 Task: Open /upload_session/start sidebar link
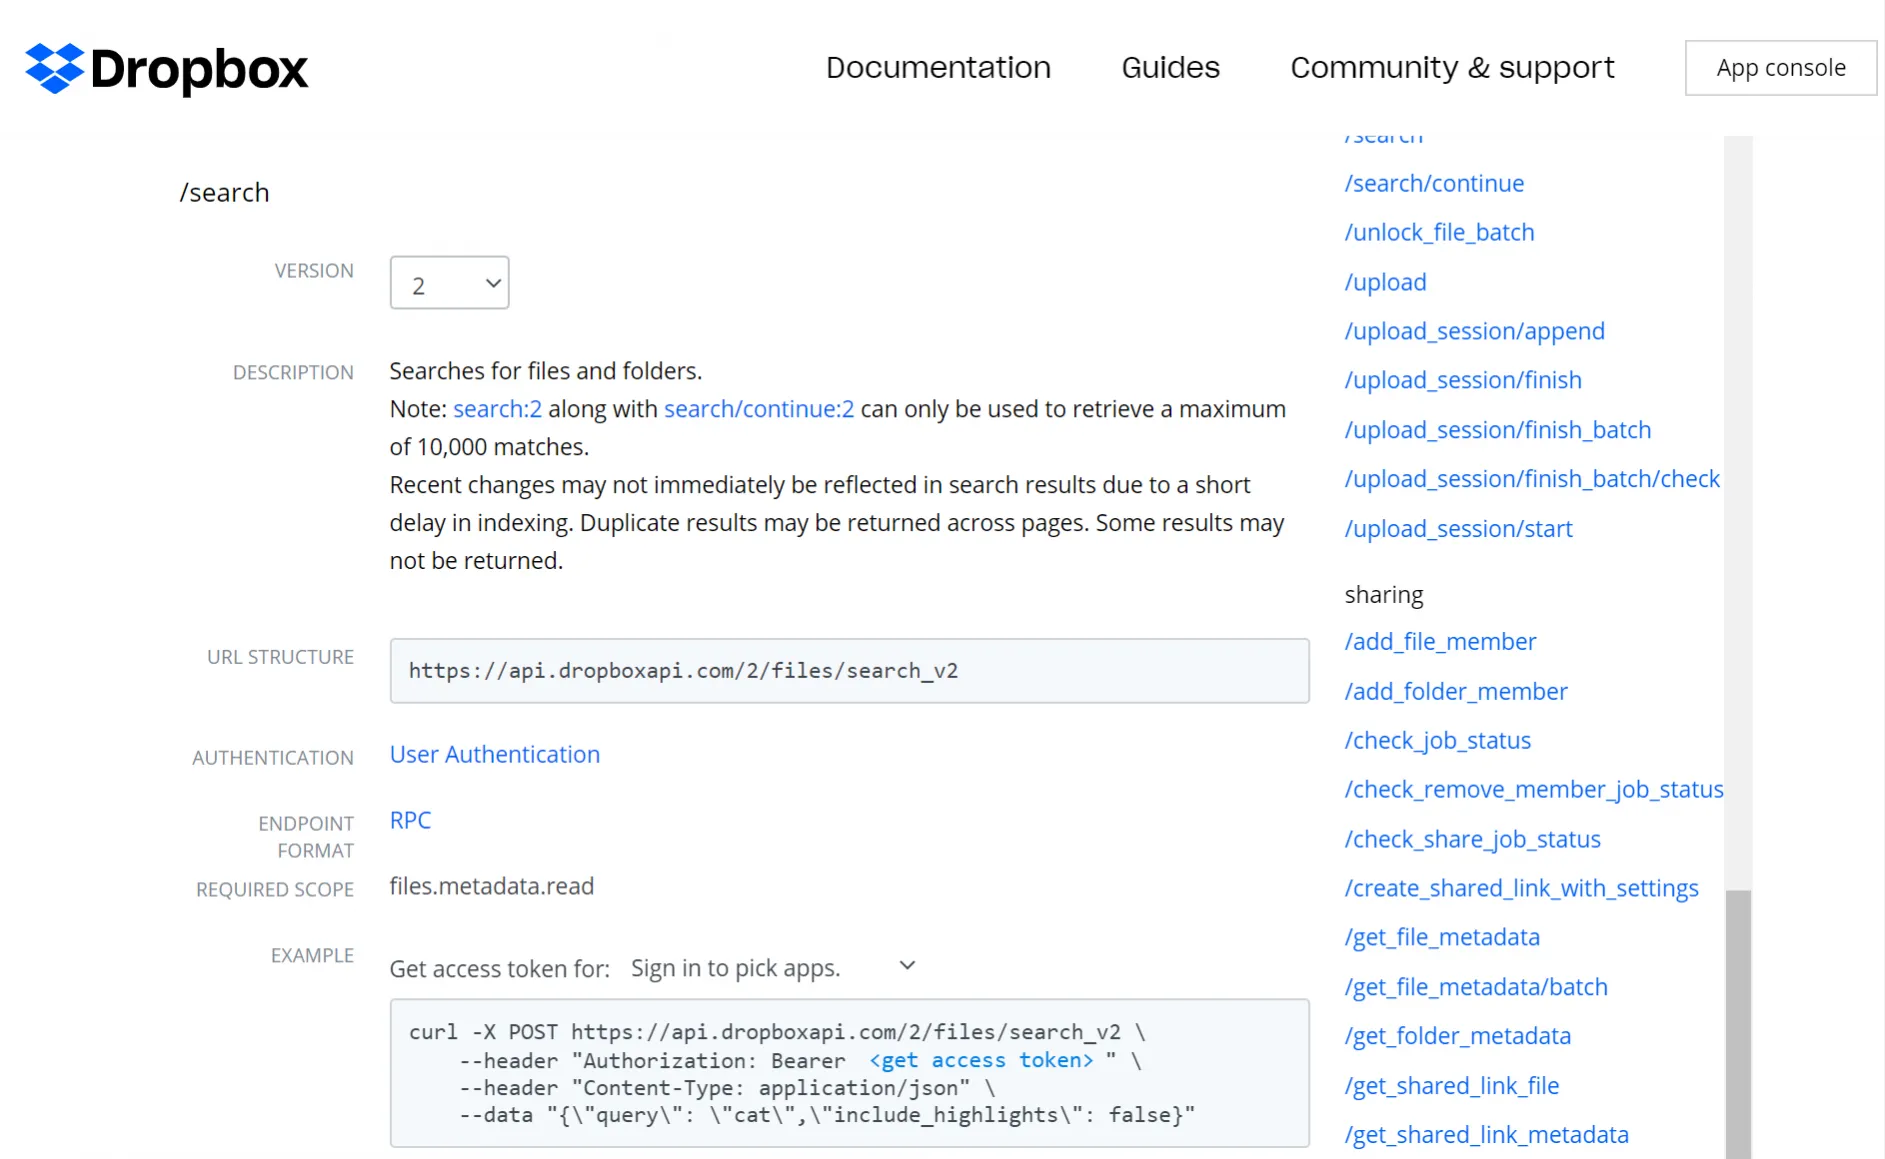(x=1458, y=528)
